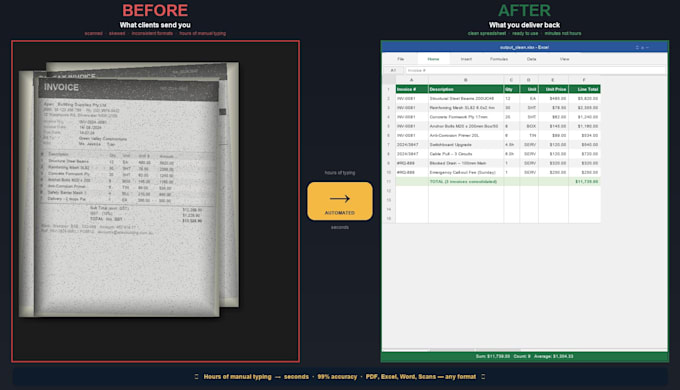The height and width of the screenshot is (390, 680).
Task: Click the 'What you deliver back' subtitle
Action: click(524, 25)
